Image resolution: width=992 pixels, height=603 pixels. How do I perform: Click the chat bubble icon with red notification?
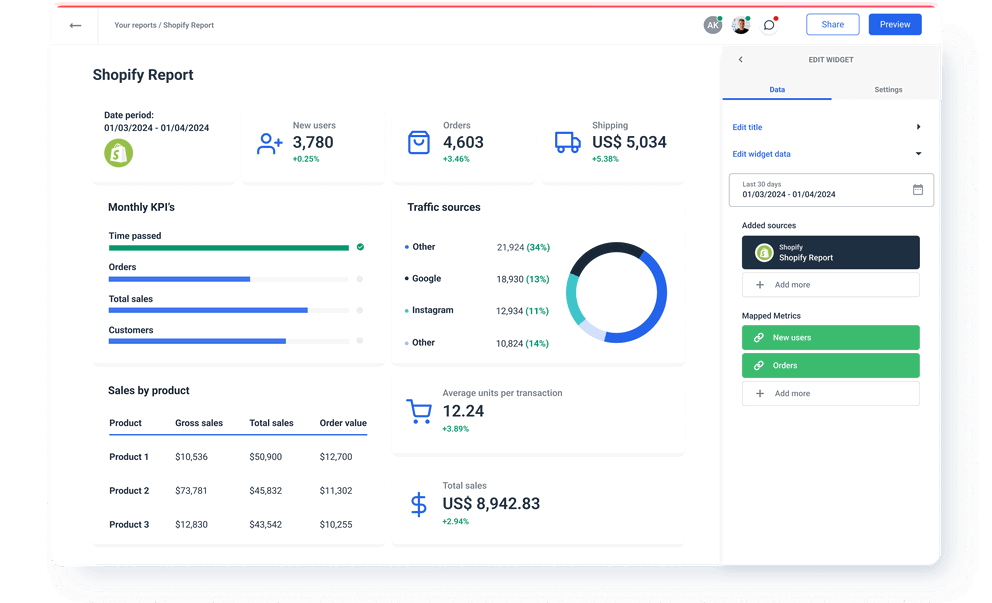(769, 24)
